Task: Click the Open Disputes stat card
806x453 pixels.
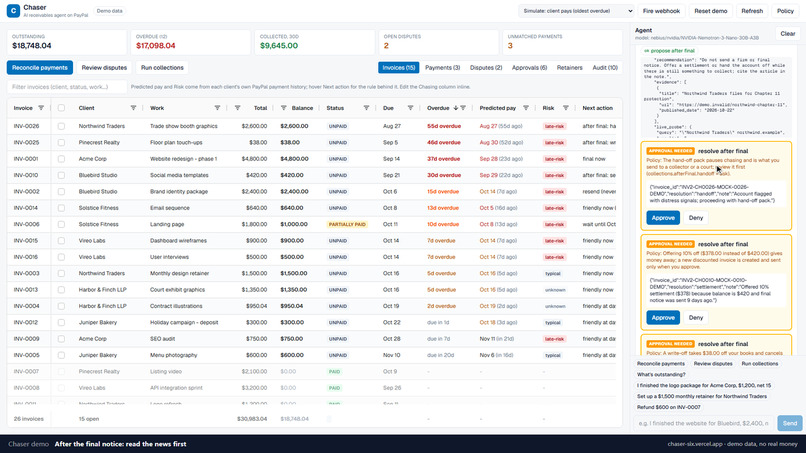Action: click(x=437, y=42)
